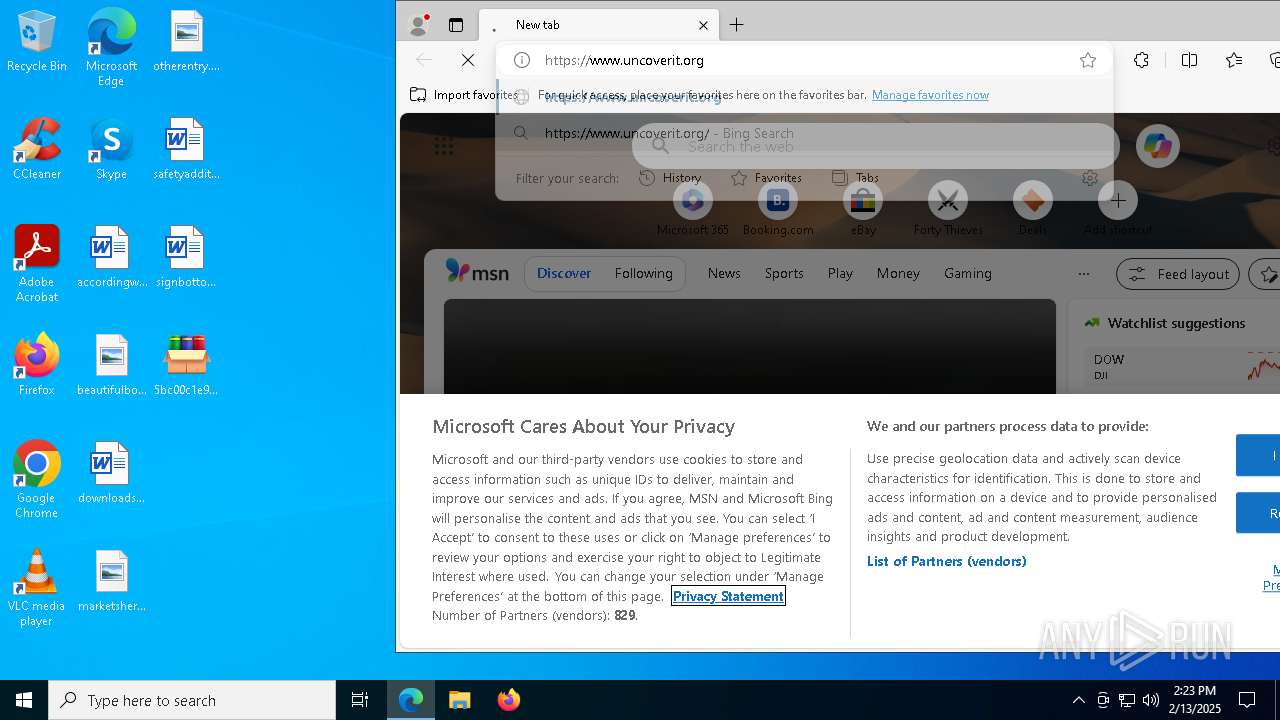Switch to the Following feed tab
Screen dimensions: 1280x720
[644, 273]
